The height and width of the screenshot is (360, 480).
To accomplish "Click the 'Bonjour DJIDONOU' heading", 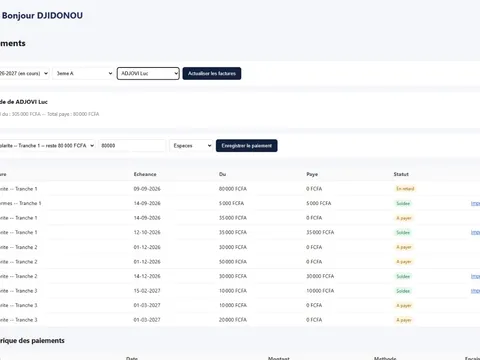I will click(x=42, y=16).
